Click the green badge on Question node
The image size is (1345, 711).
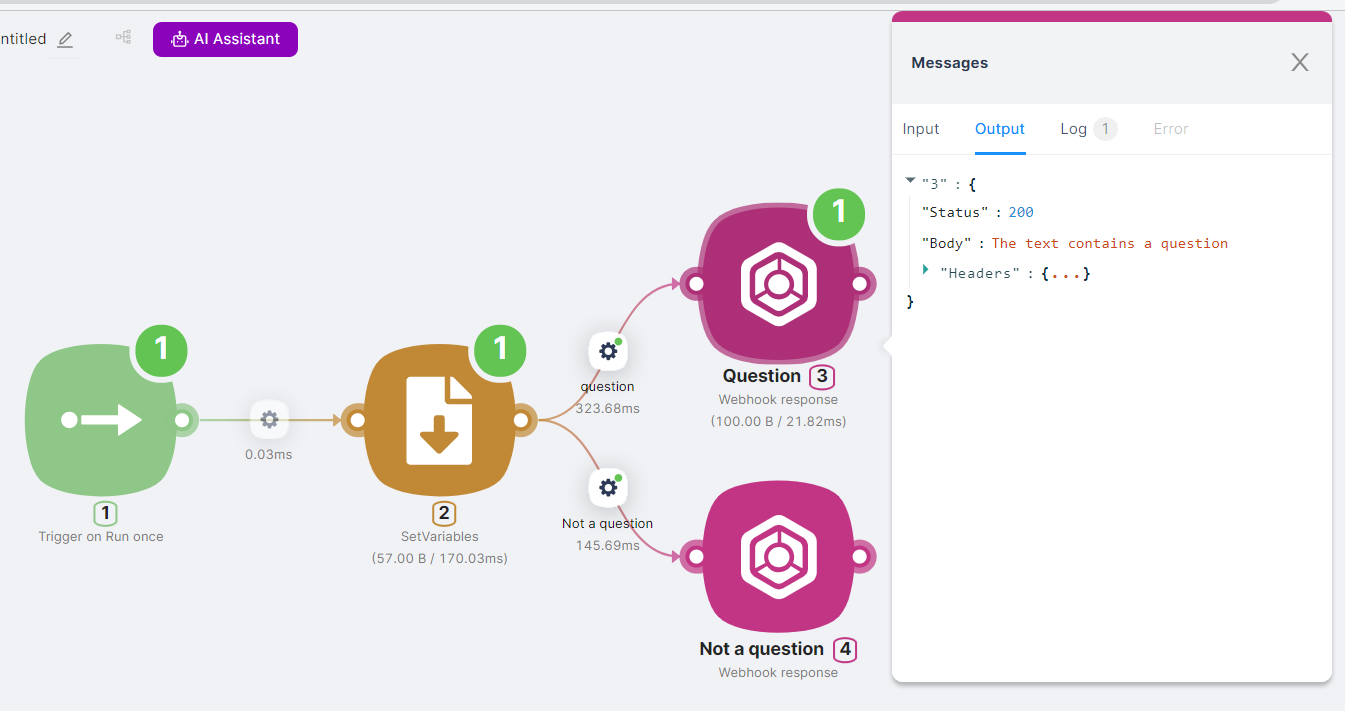838,212
